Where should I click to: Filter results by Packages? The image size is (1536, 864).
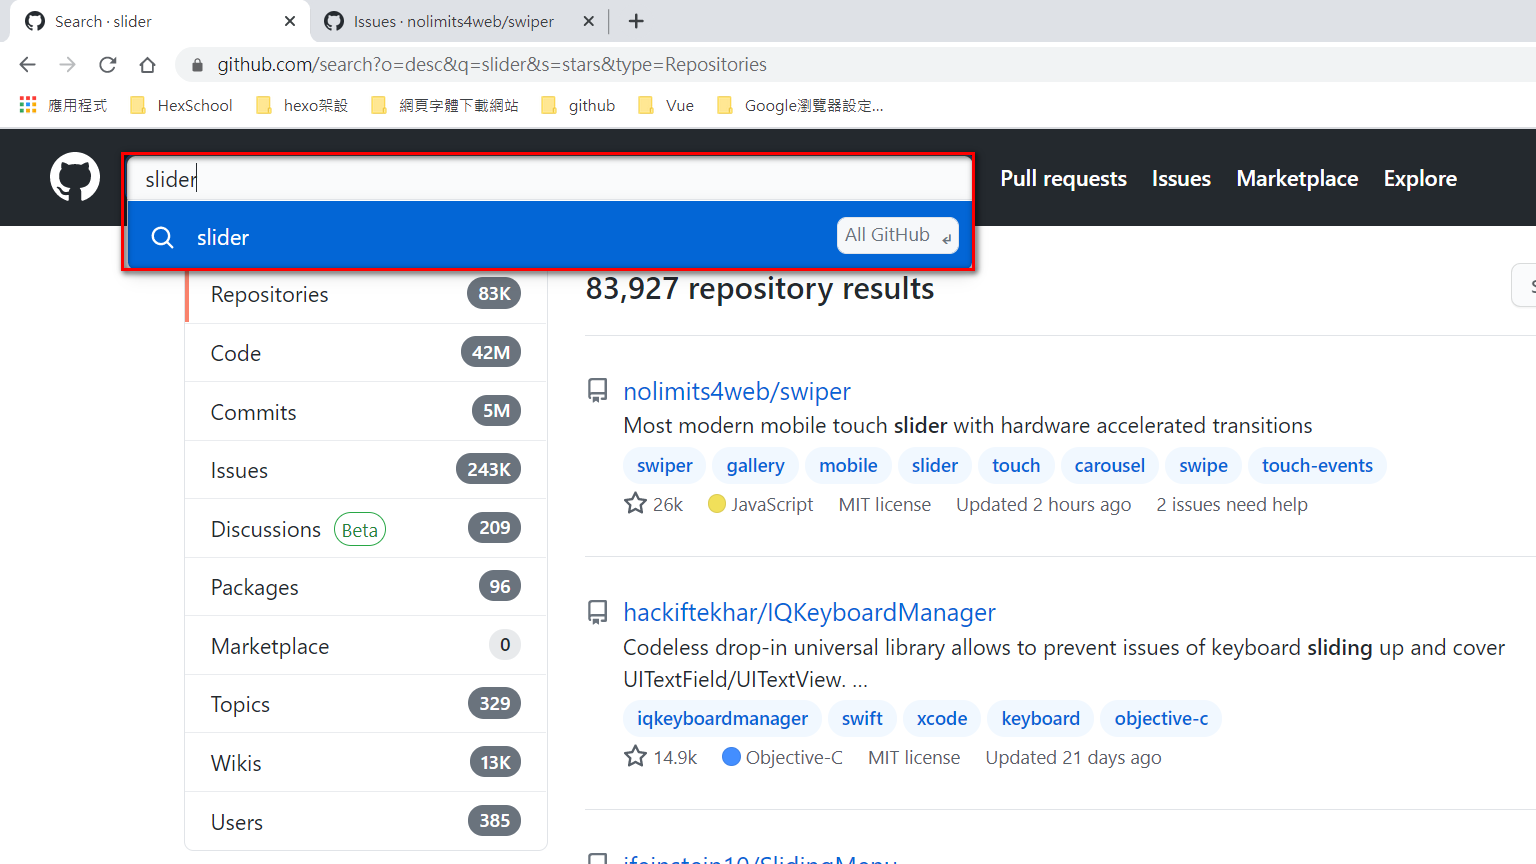(366, 587)
